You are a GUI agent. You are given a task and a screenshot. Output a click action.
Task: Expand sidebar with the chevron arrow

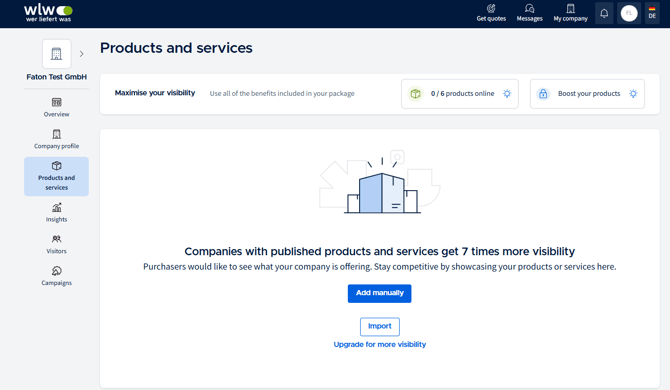[x=81, y=54]
